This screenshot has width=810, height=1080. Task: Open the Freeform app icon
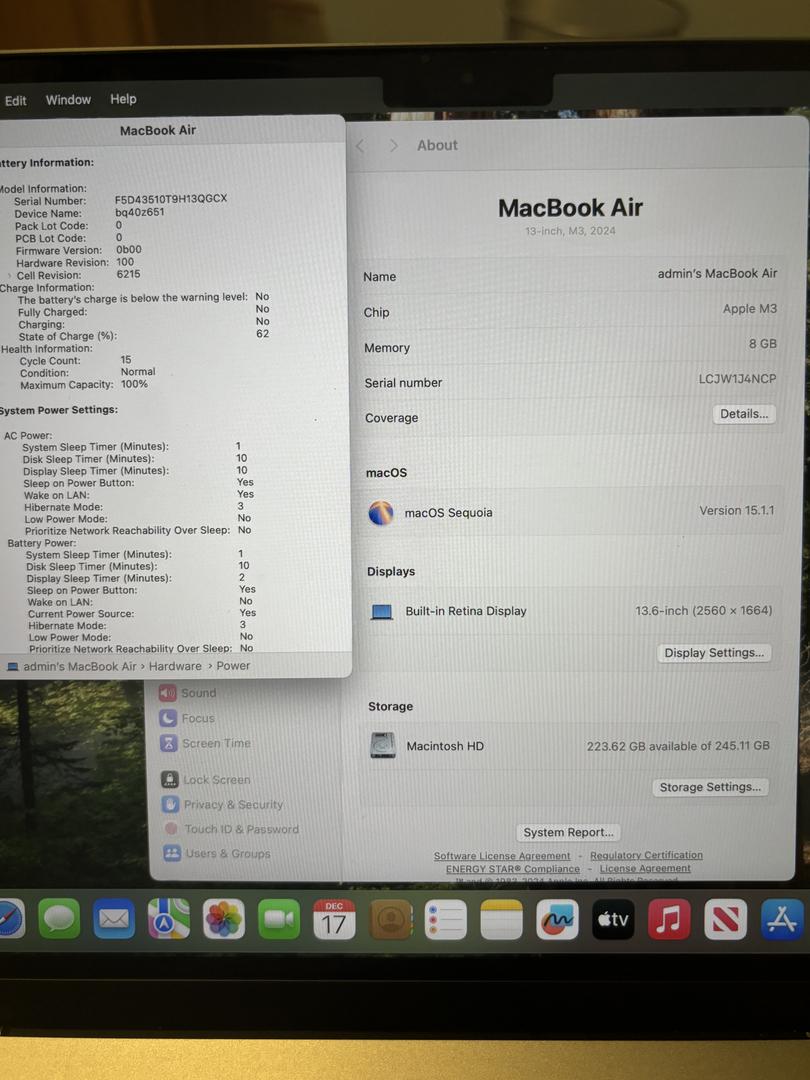[557, 919]
